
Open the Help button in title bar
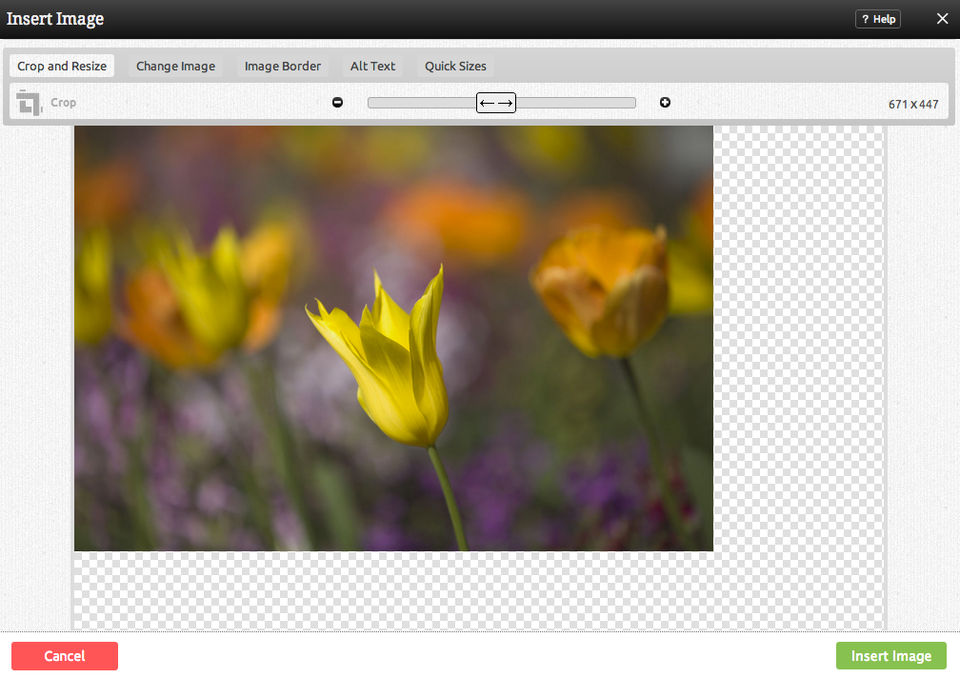[x=877, y=19]
